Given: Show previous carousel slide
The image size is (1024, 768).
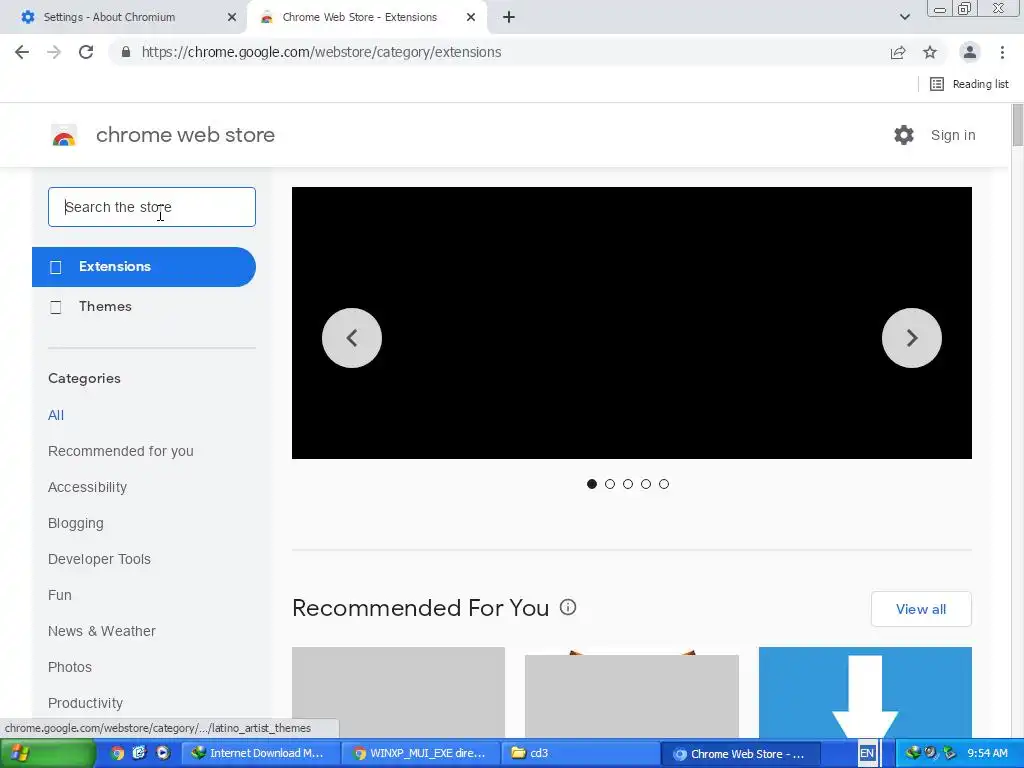Looking at the screenshot, I should click(352, 338).
